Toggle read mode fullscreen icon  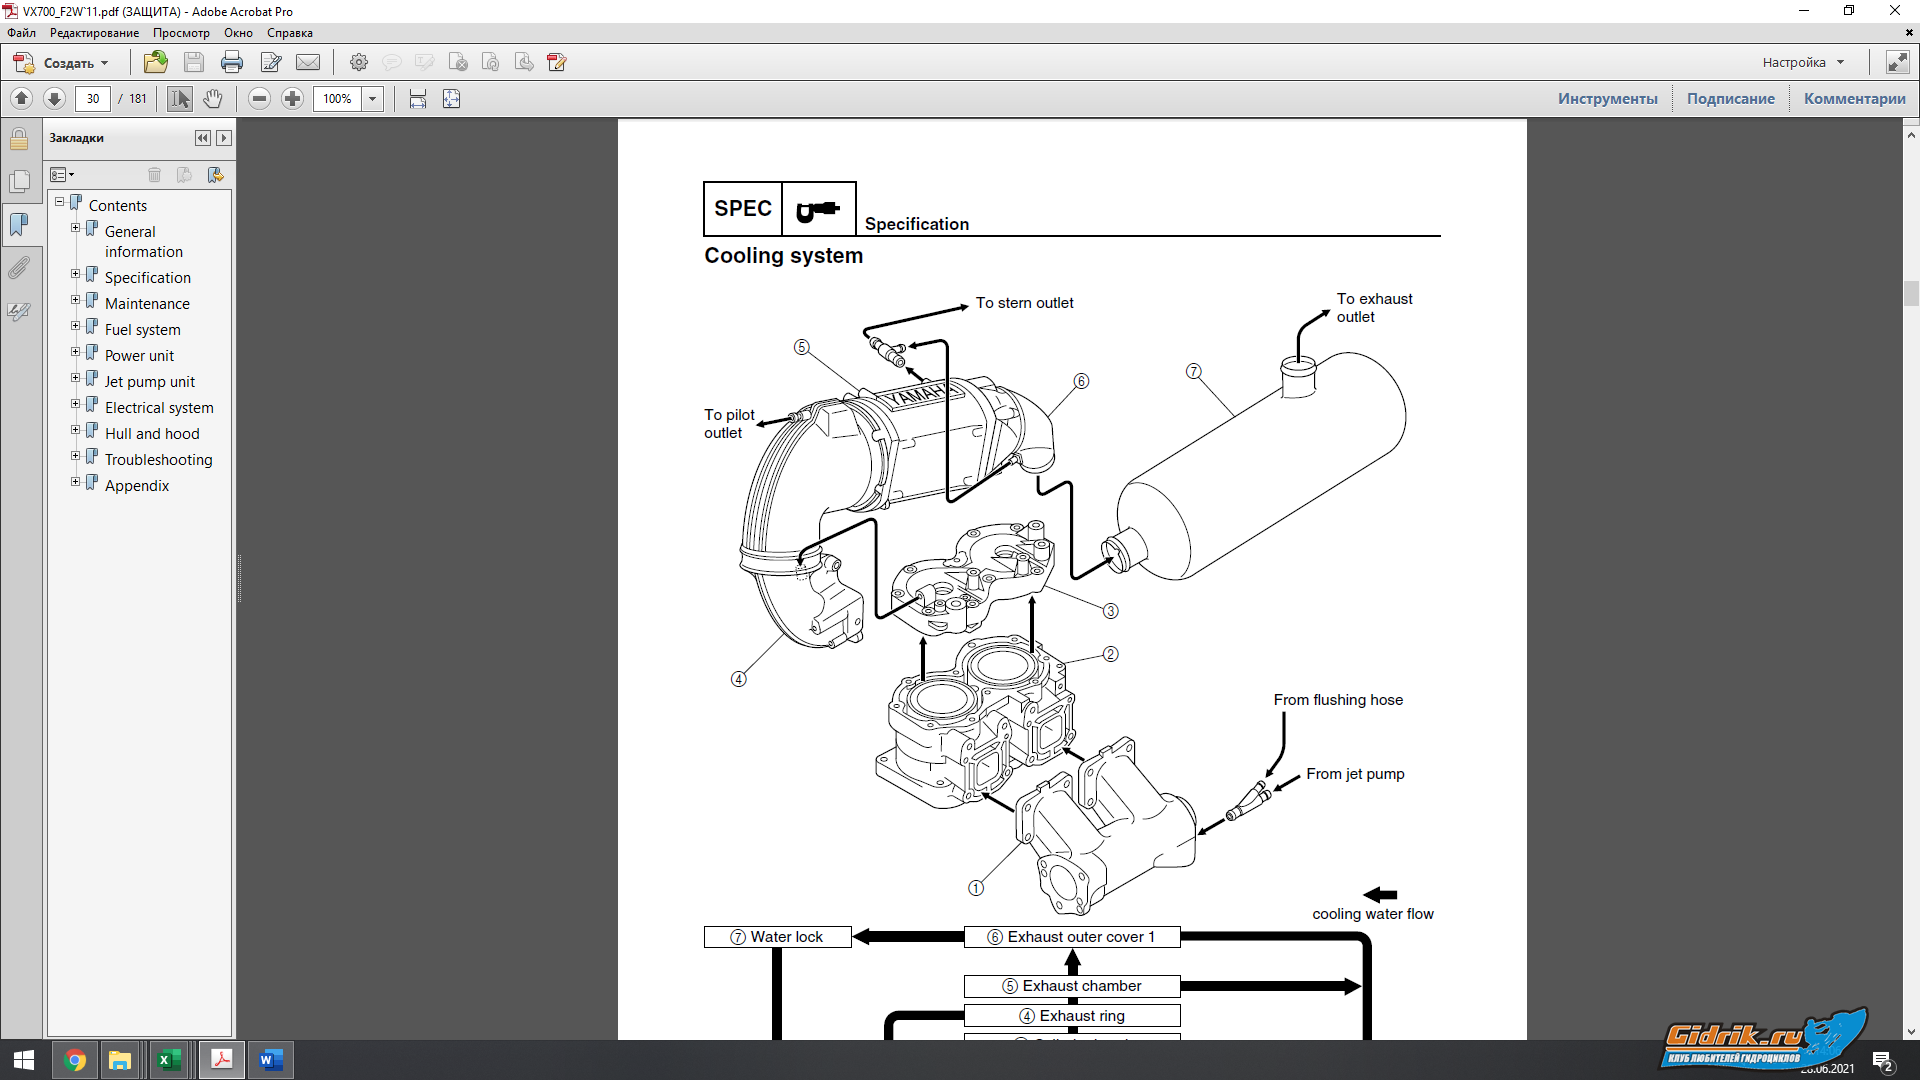click(1897, 63)
